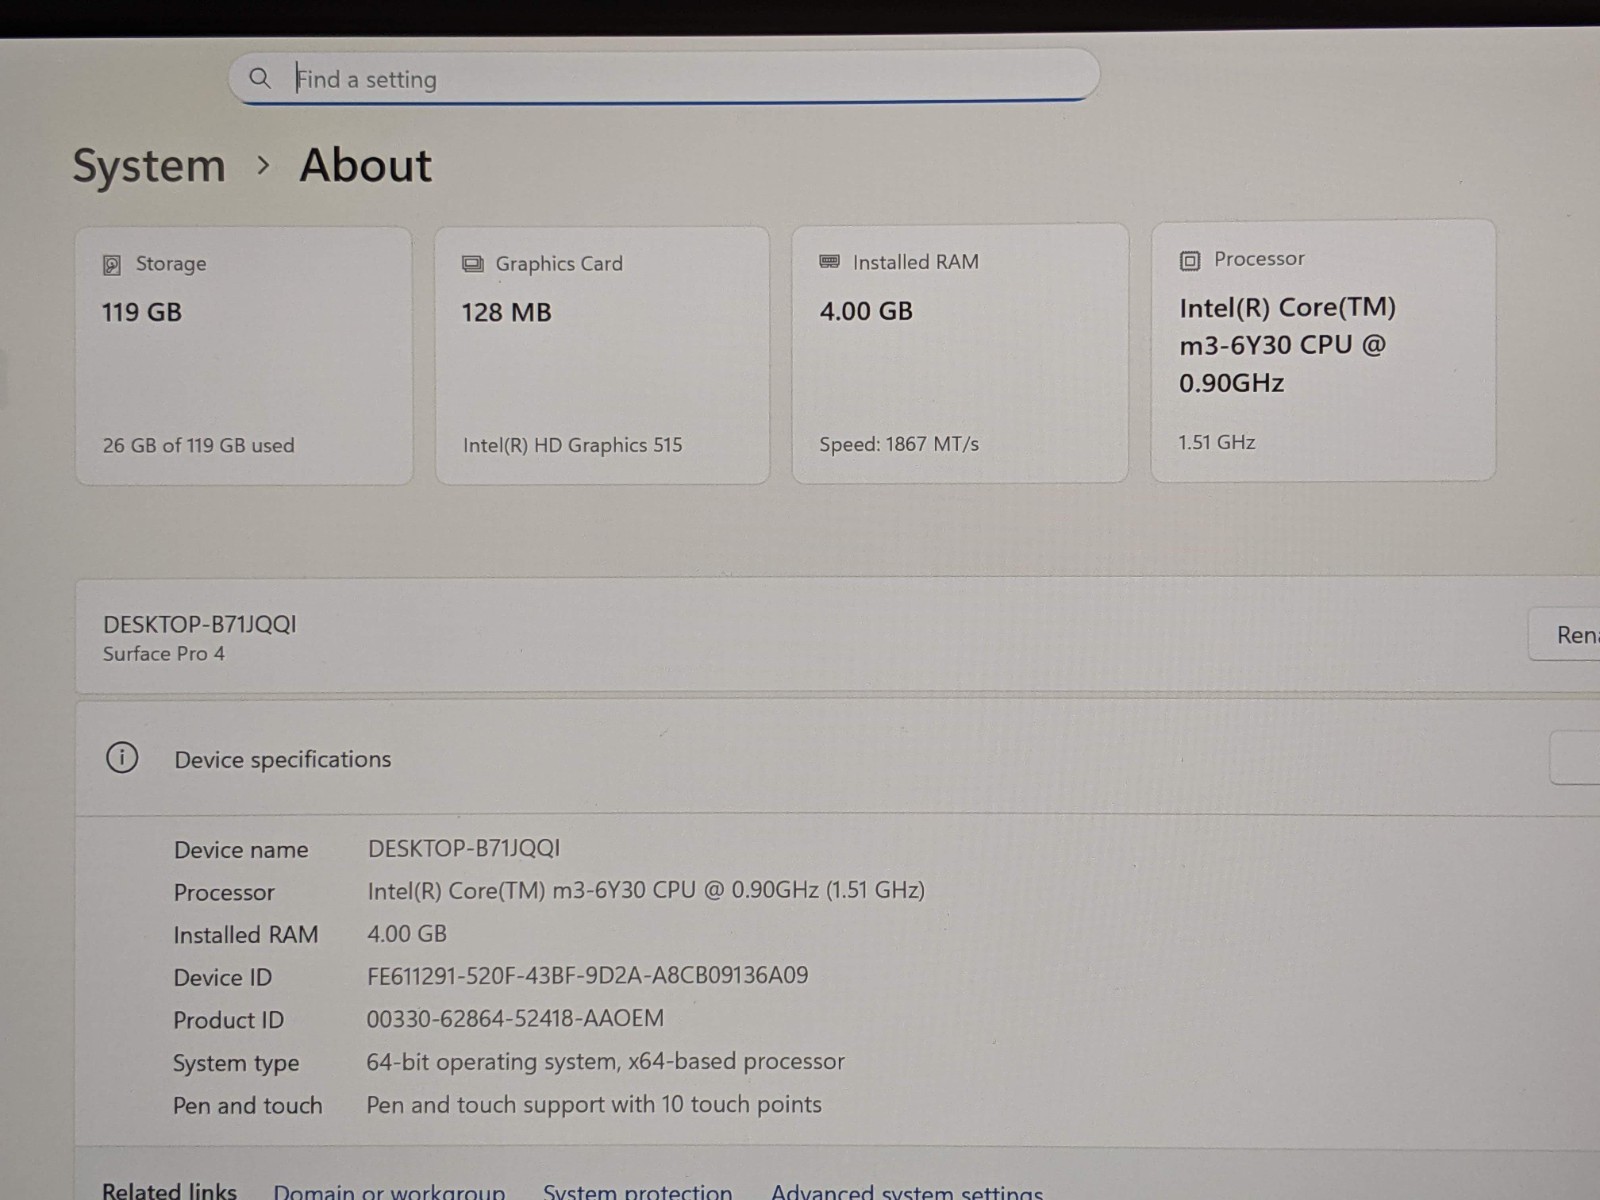This screenshot has height=1200, width=1600.
Task: Open the Advanced system settings link
Action: click(906, 1191)
